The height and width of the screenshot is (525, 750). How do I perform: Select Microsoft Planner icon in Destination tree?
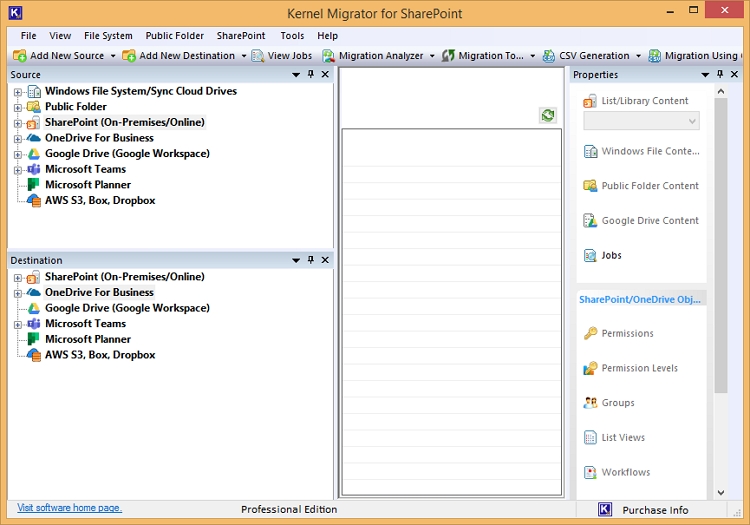(x=33, y=339)
